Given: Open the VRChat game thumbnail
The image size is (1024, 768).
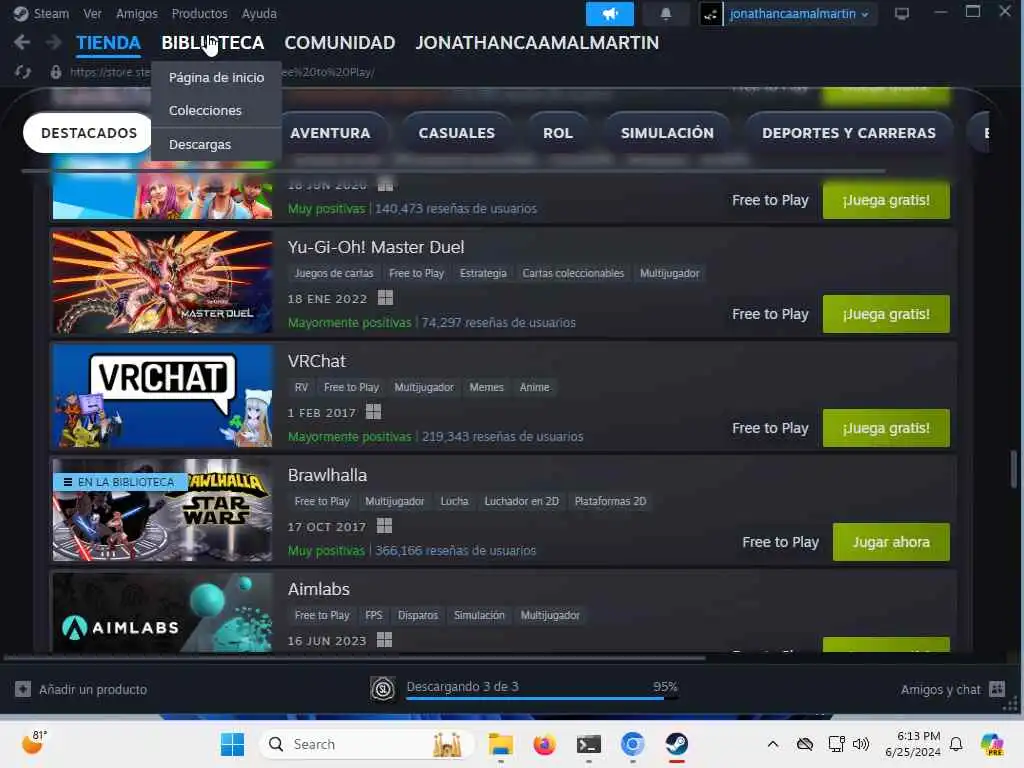Looking at the screenshot, I should click(163, 396).
